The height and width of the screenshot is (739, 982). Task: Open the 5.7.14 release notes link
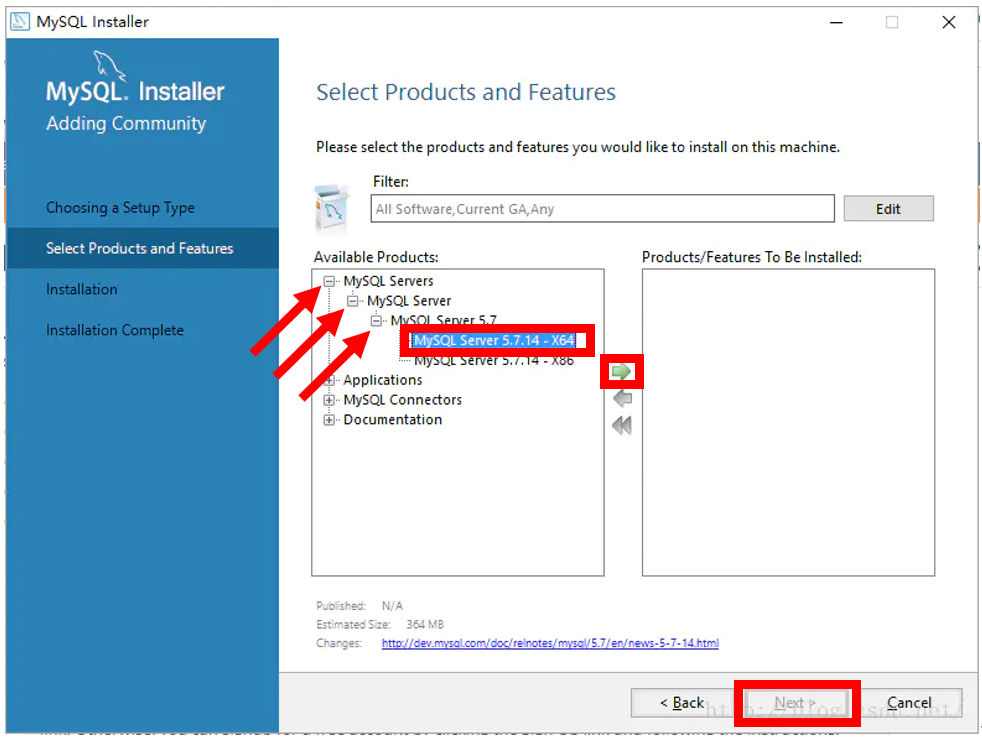(550, 643)
